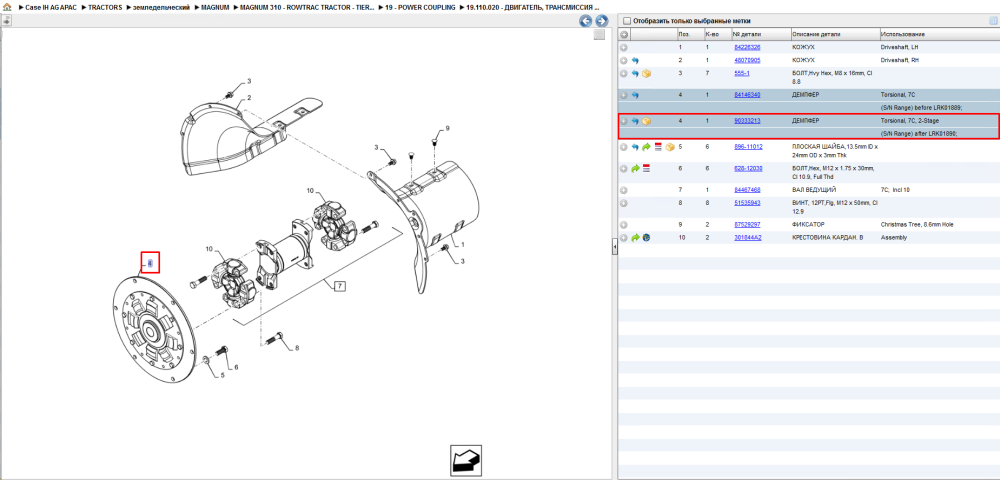Expand plus button for part 84226326
Image resolution: width=1000 pixels, height=480 pixels.
(x=624, y=48)
